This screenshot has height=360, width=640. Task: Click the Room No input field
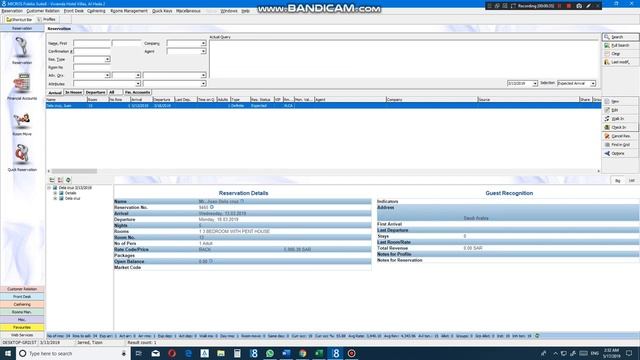coord(92,67)
